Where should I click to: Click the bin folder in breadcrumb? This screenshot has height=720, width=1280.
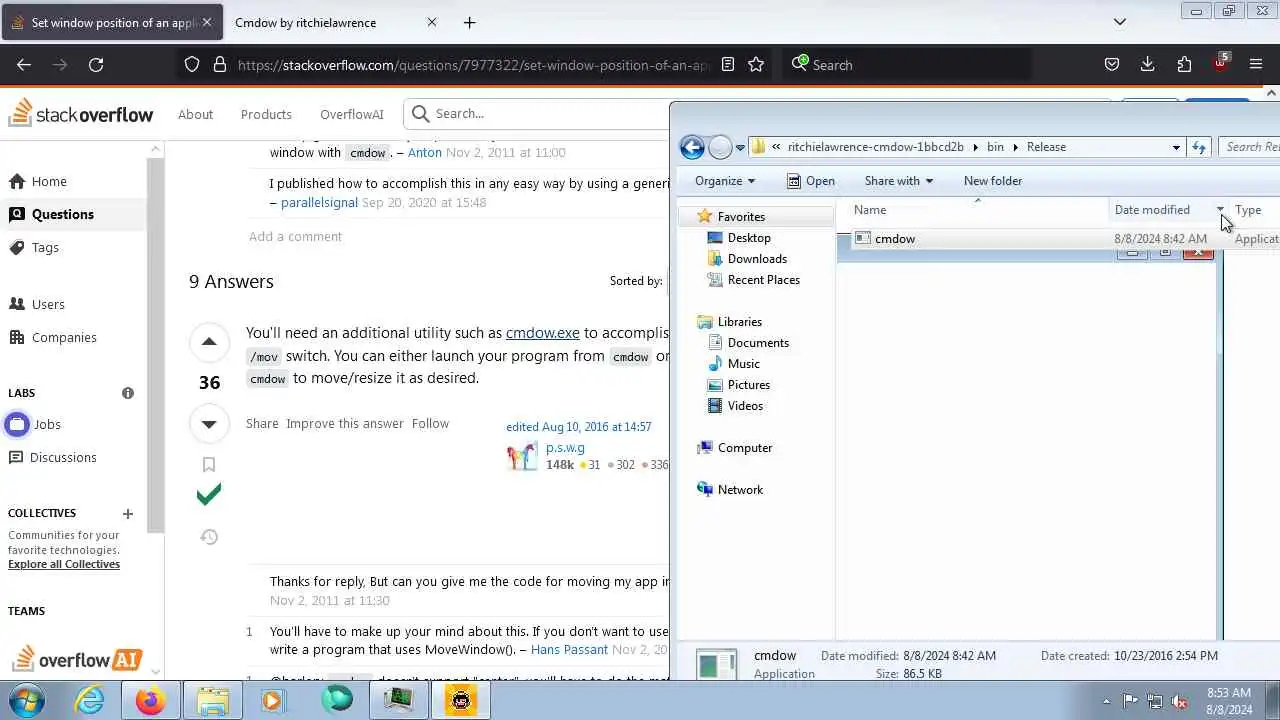pos(995,146)
